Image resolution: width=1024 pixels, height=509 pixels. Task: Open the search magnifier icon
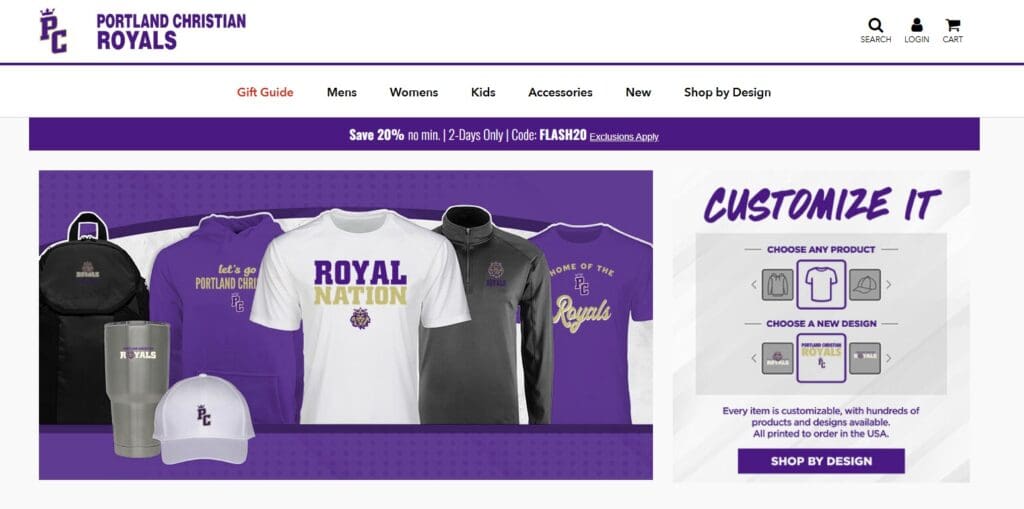[875, 25]
